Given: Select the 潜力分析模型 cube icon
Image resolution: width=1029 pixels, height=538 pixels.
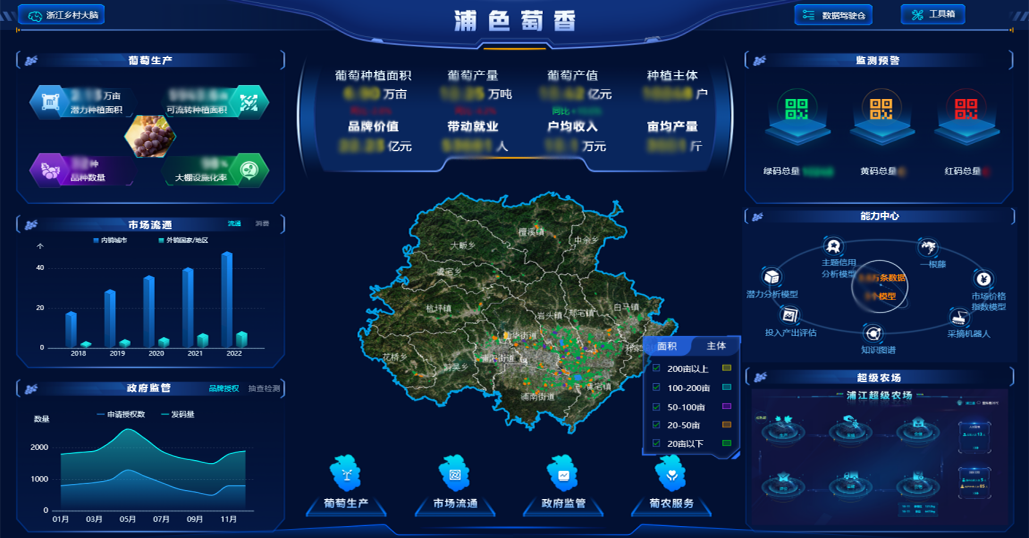Looking at the screenshot, I should [x=771, y=277].
